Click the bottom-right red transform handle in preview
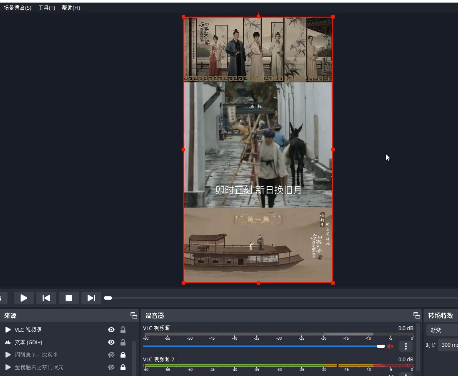The height and width of the screenshot is (376, 458). [x=333, y=283]
